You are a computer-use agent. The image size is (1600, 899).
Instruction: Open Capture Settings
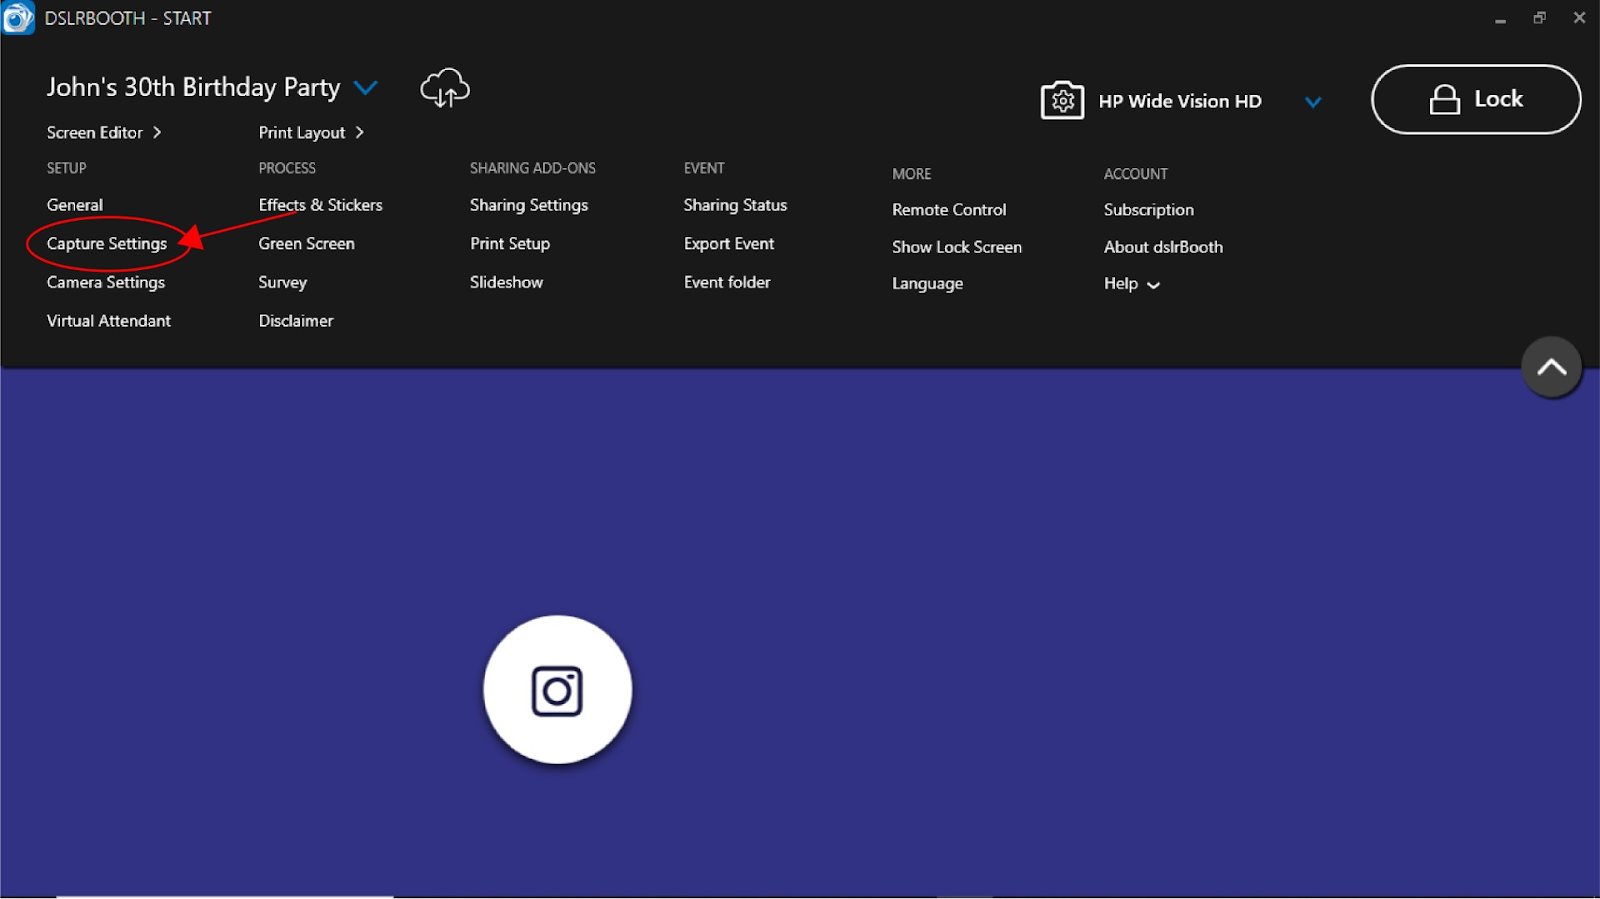coord(107,244)
